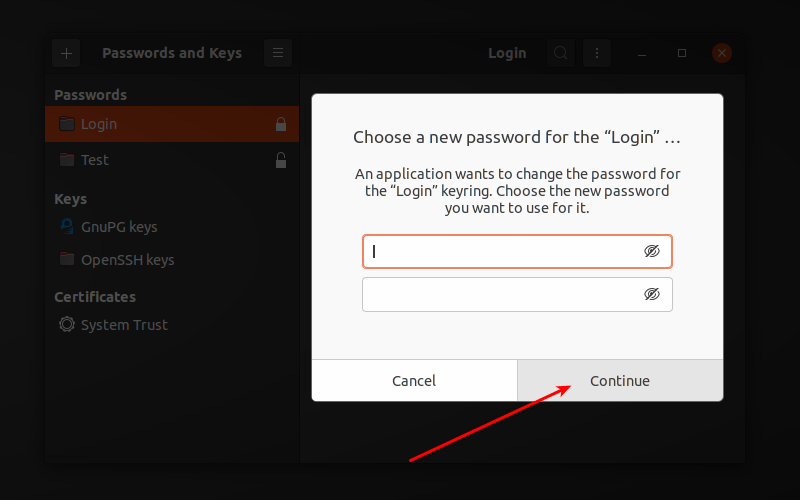
Task: Click the Continue button
Action: point(620,381)
